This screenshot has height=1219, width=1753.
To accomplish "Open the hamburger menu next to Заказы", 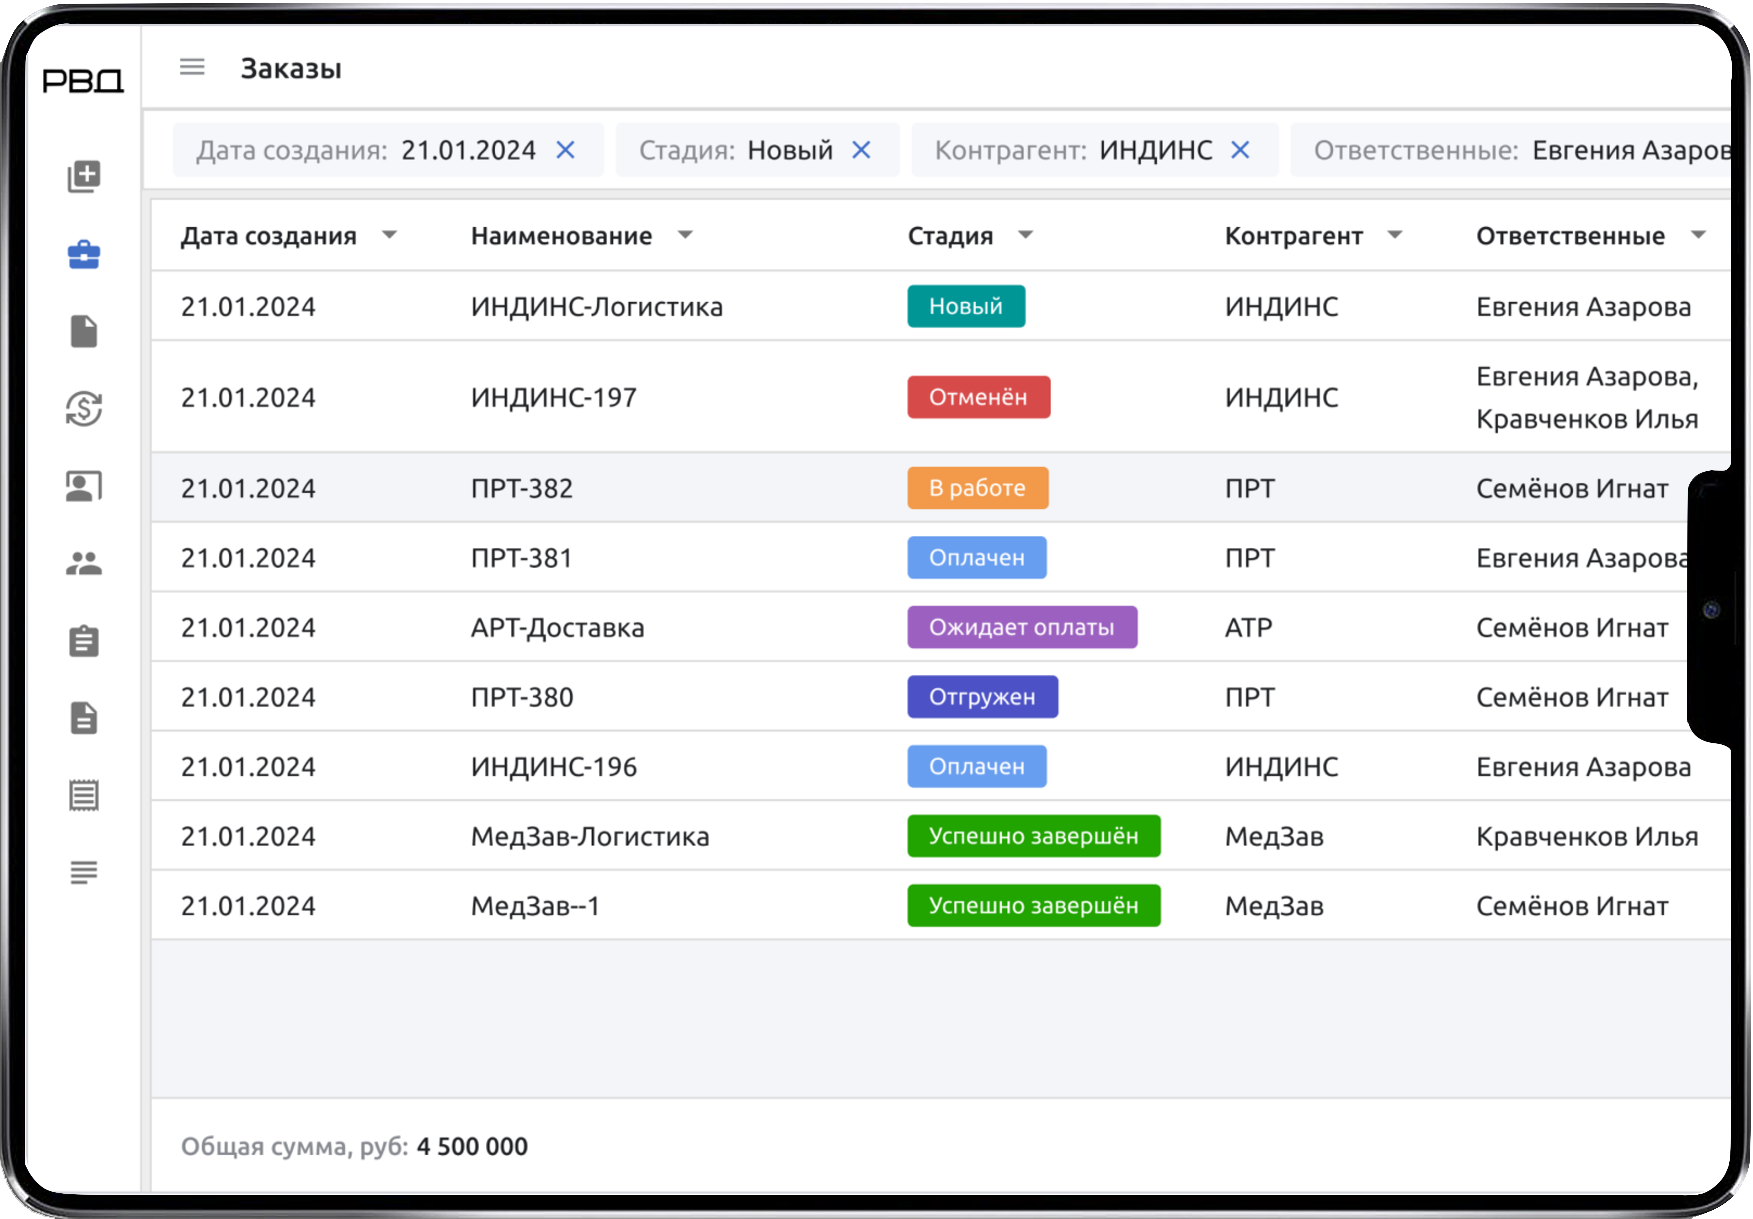I will (x=191, y=67).
